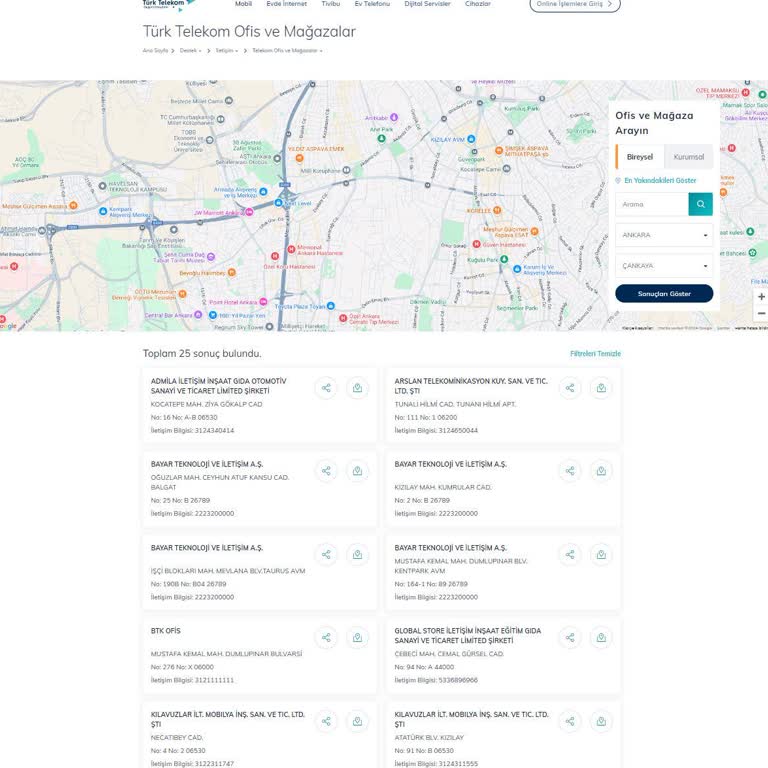
Task: Open the Mobil menu
Action: pos(243,4)
